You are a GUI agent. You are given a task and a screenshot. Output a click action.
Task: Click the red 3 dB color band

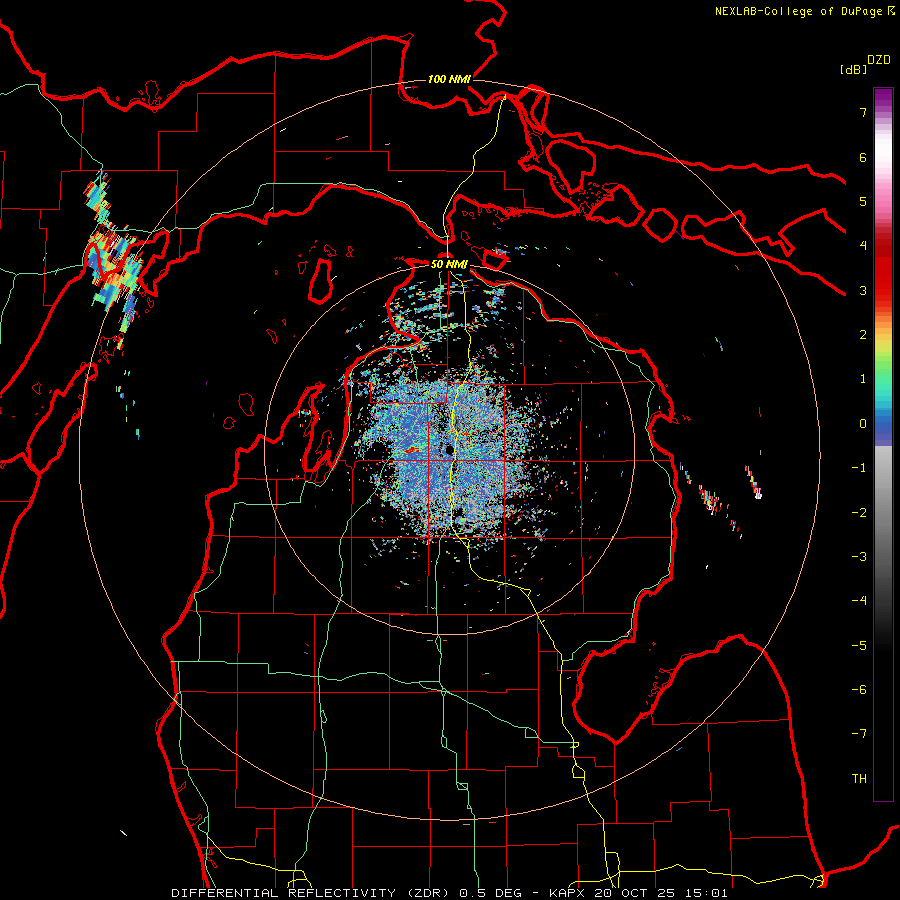pos(883,287)
